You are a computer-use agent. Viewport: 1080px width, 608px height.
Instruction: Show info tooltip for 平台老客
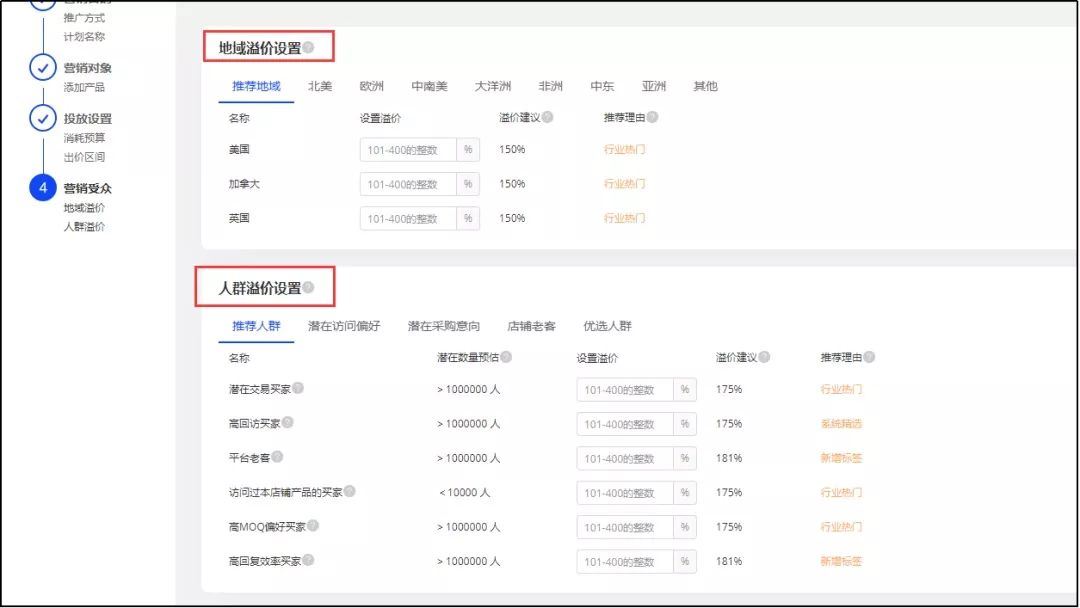tap(277, 457)
